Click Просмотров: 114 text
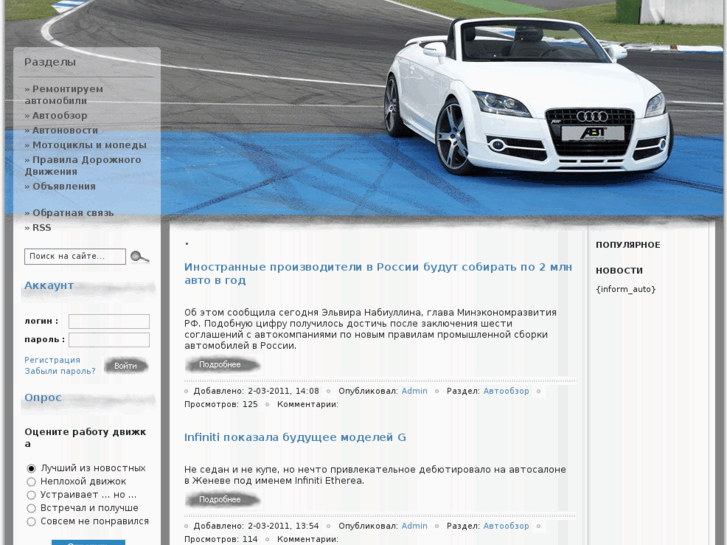The image size is (727, 545). tap(221, 539)
